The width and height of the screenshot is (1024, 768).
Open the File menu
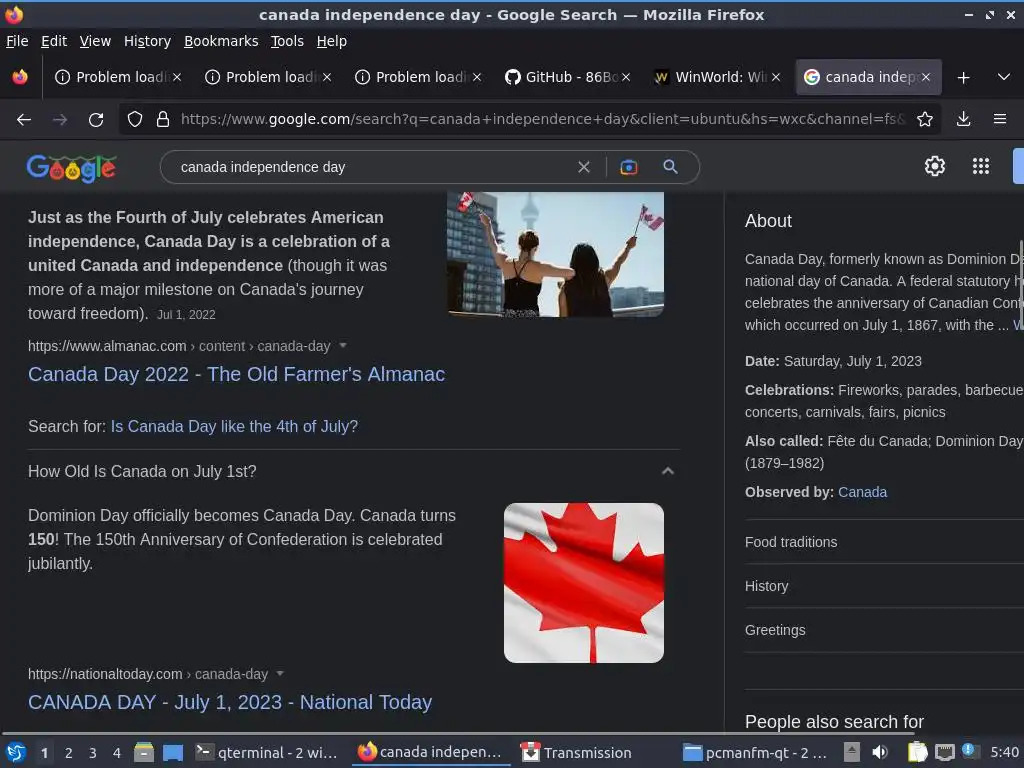click(x=17, y=41)
